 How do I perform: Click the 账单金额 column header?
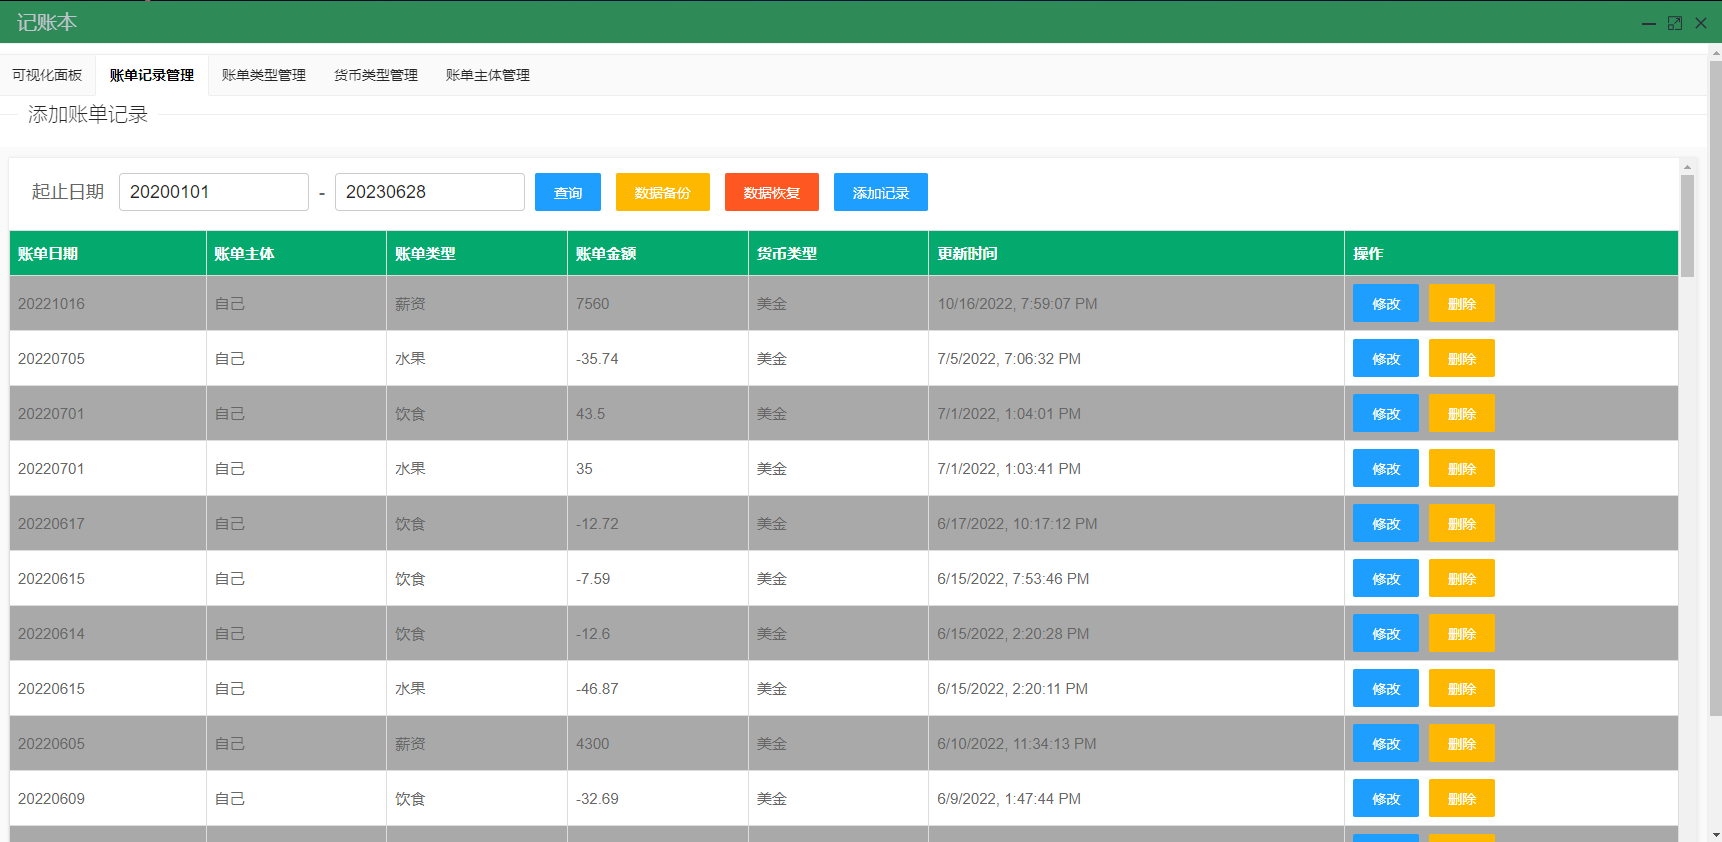(658, 253)
